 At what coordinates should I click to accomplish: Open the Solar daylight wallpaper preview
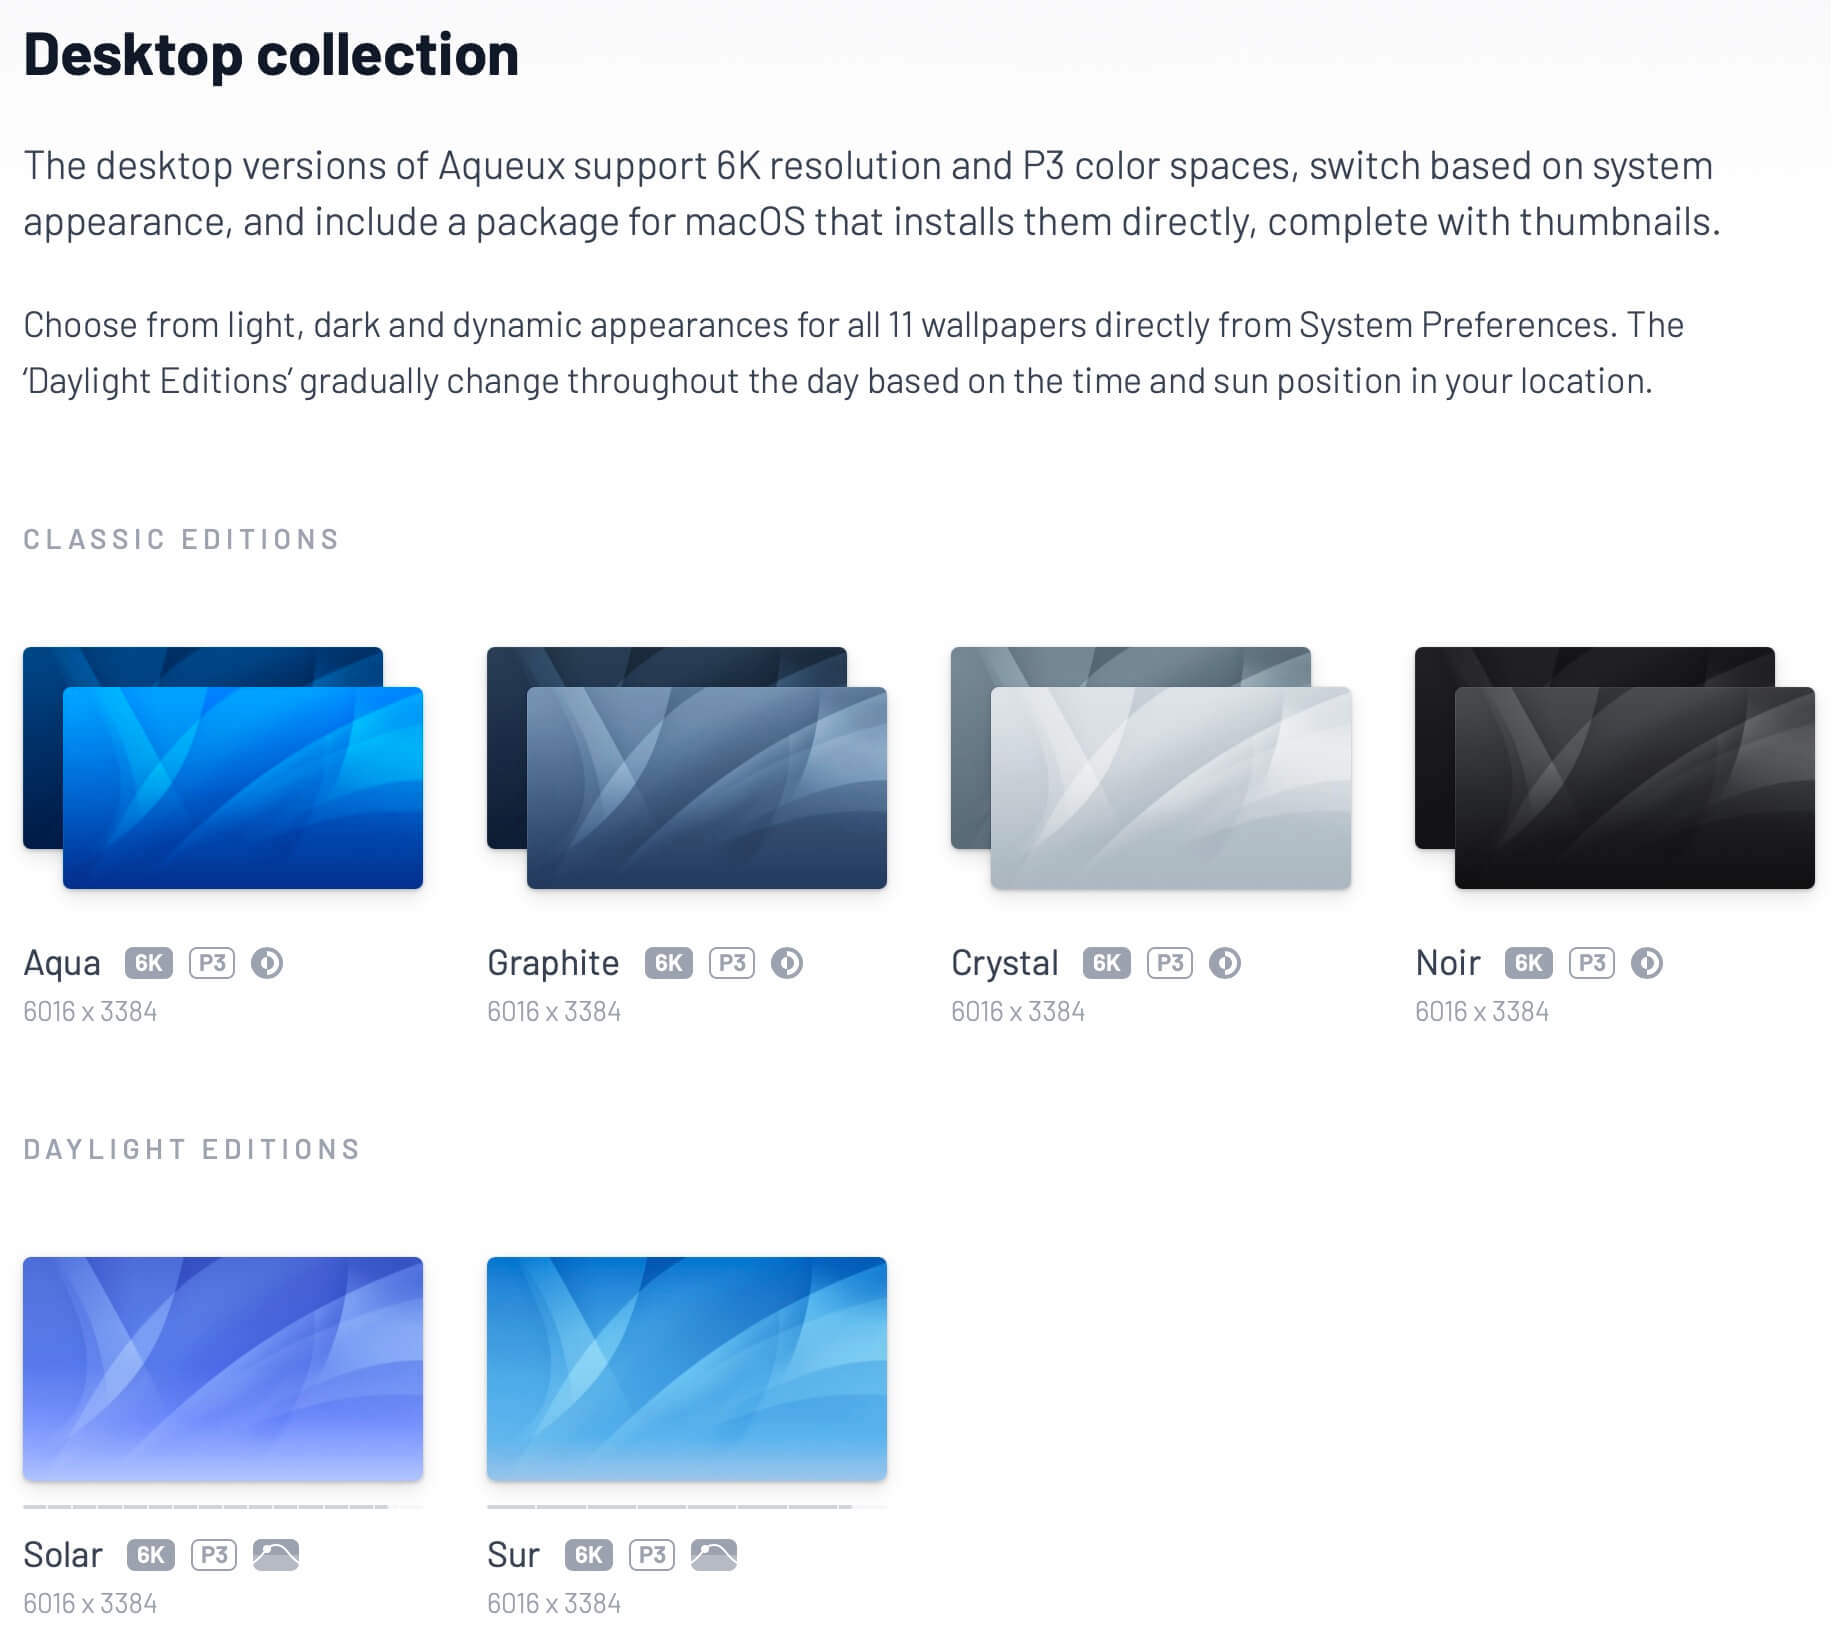223,1369
